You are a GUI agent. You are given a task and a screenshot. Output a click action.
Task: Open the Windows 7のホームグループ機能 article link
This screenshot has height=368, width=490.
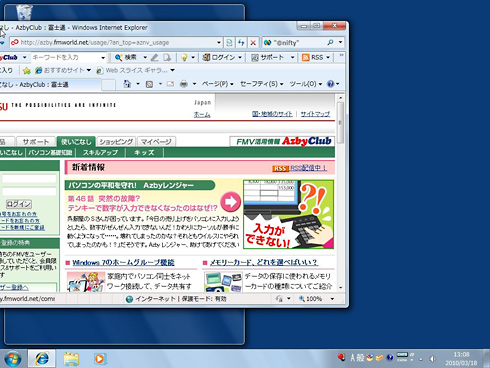tap(123, 263)
